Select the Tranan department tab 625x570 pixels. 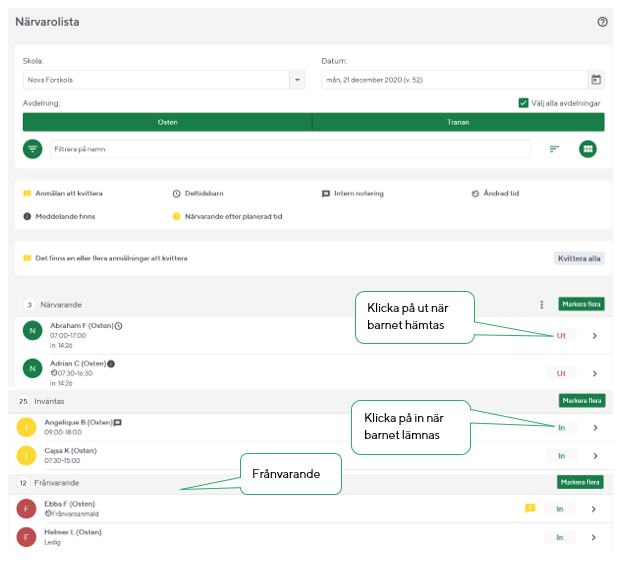coord(458,122)
